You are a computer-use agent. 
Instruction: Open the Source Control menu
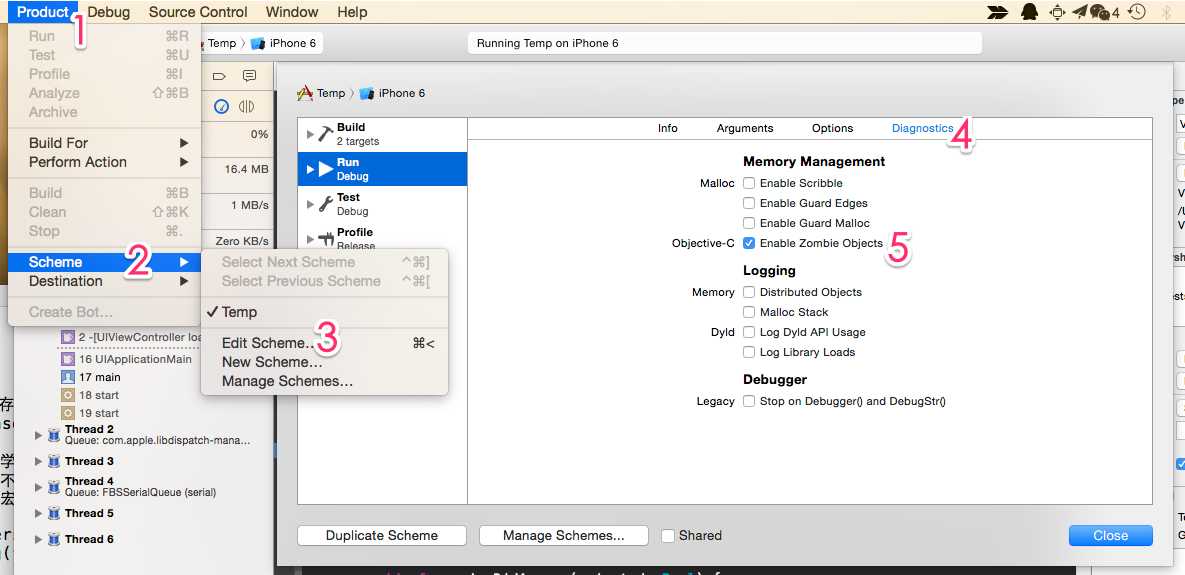pyautogui.click(x=198, y=12)
